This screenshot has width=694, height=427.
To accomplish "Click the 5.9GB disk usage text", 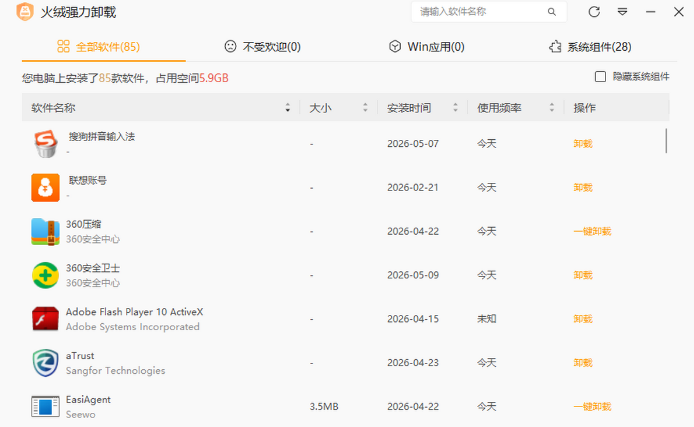I will click(214, 78).
